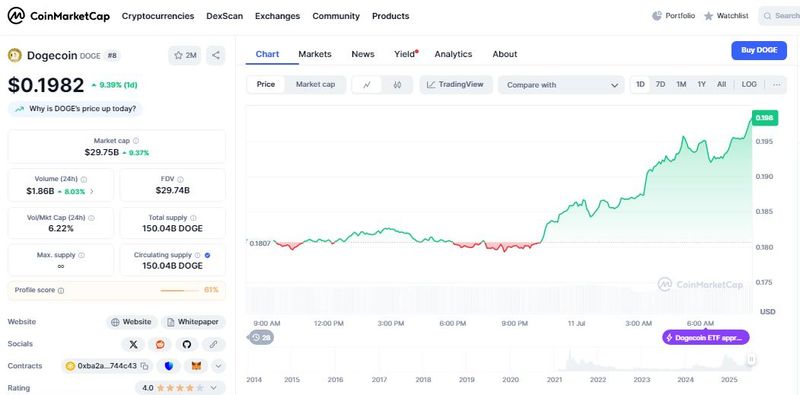Click the timeline range handle at right end
Image resolution: width=800 pixels, height=395 pixels.
(751, 359)
